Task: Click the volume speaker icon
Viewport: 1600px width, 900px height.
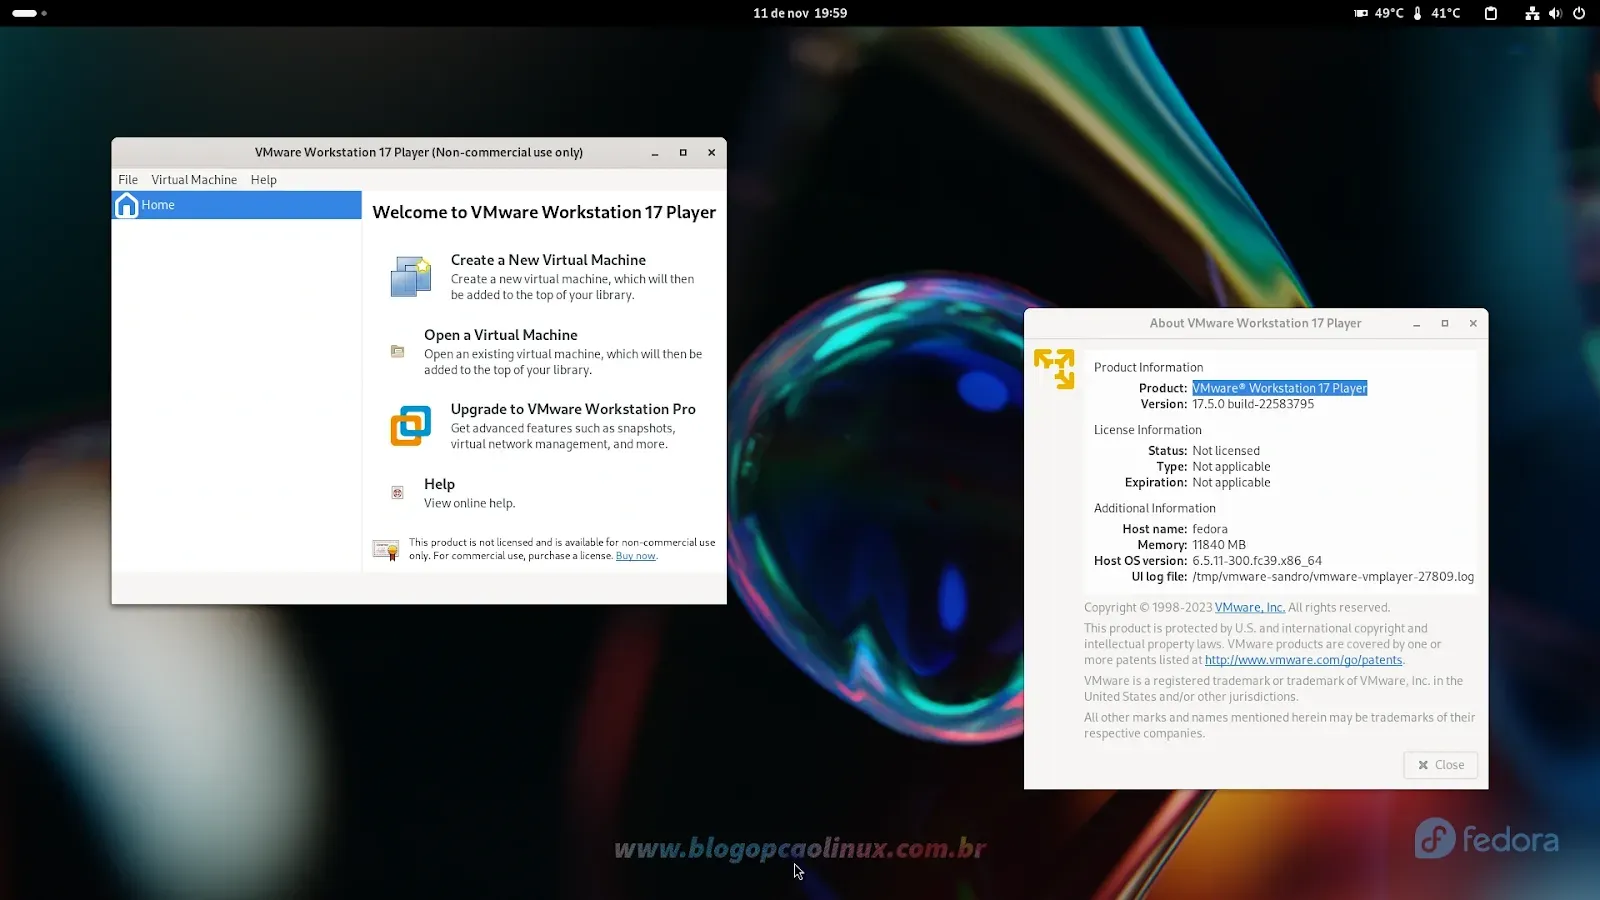Action: coord(1555,13)
